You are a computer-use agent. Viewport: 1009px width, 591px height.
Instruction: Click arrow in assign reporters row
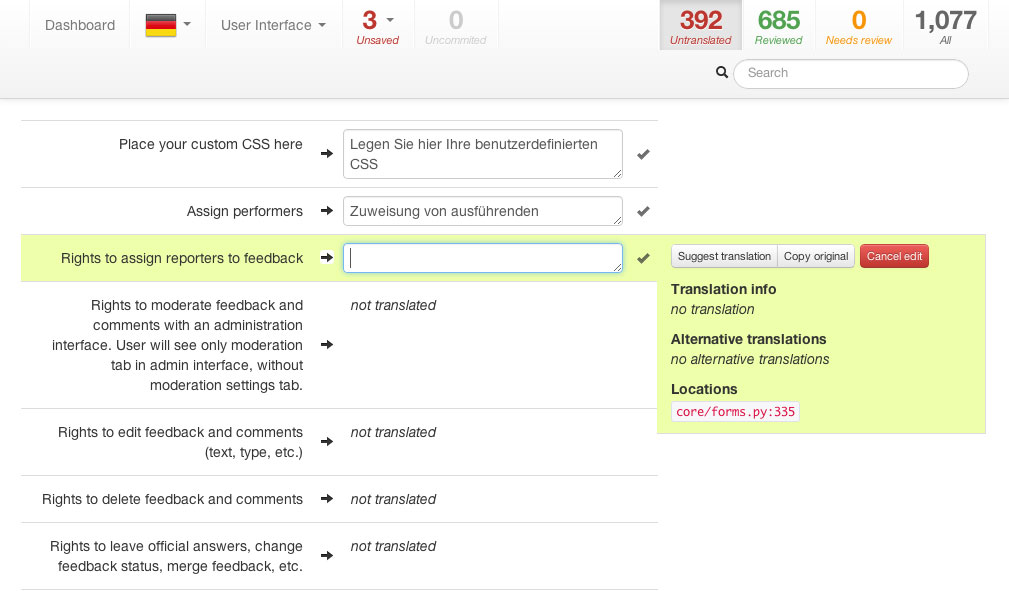point(327,258)
